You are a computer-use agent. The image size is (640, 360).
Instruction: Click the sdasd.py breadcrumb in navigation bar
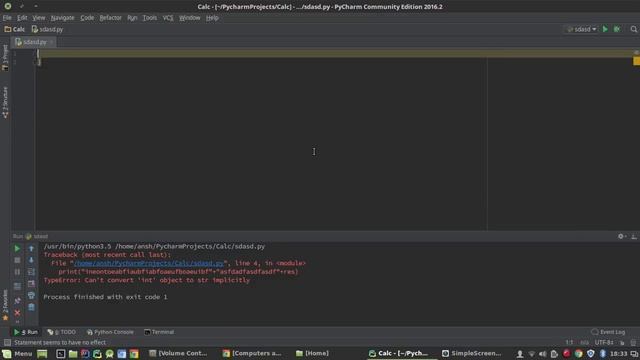47,29
